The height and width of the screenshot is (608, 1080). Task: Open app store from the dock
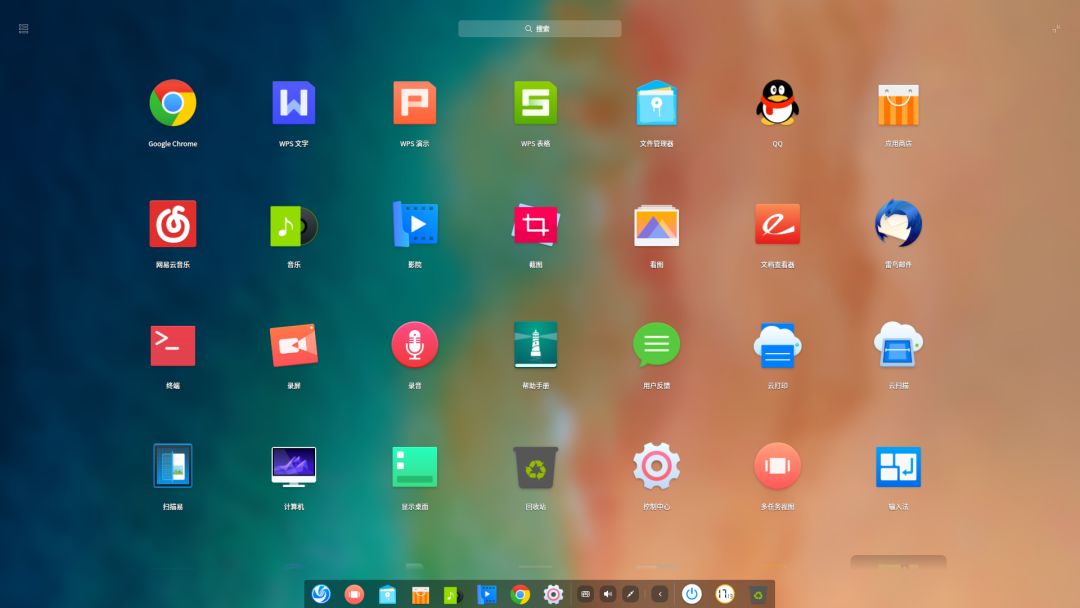[x=420, y=594]
